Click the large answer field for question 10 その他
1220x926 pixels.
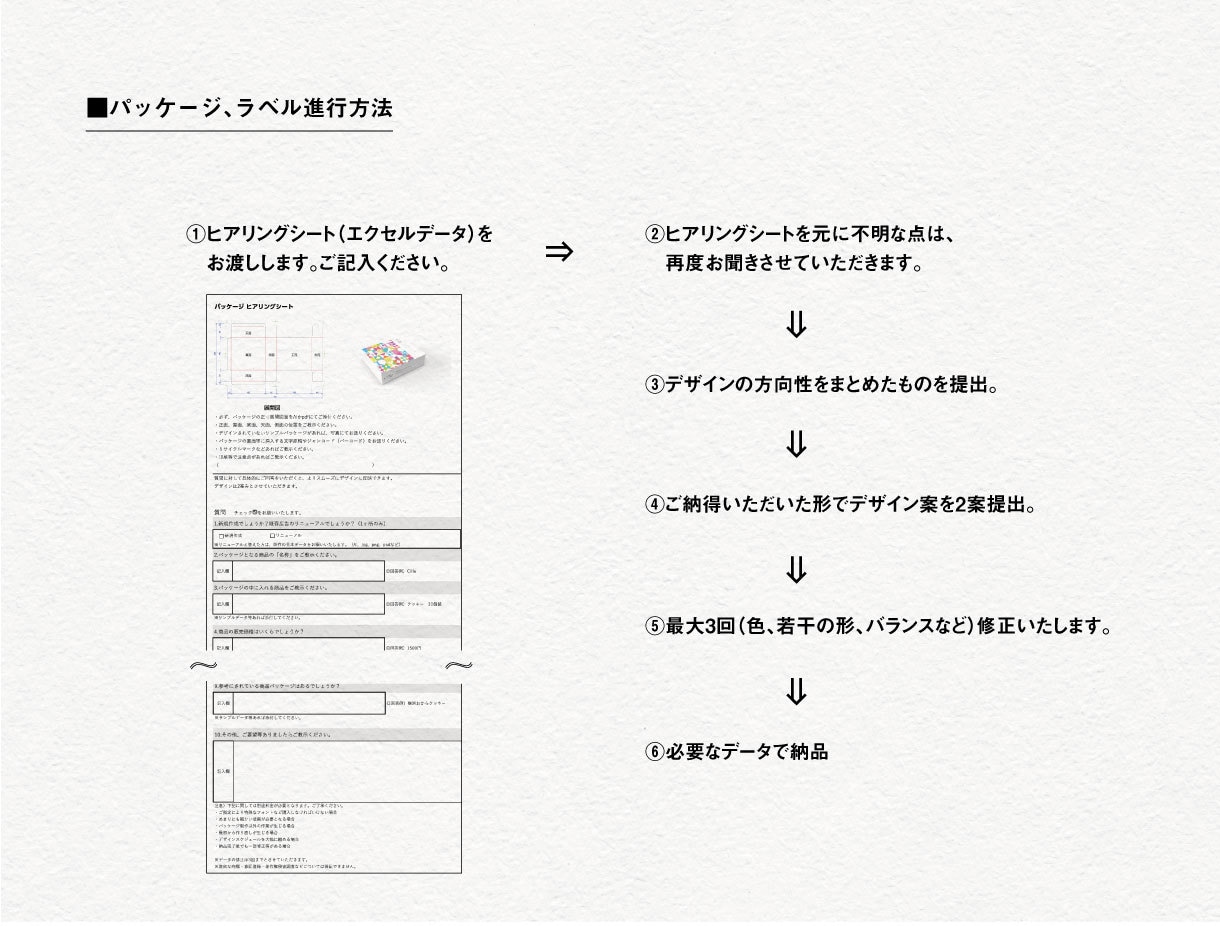[347, 771]
